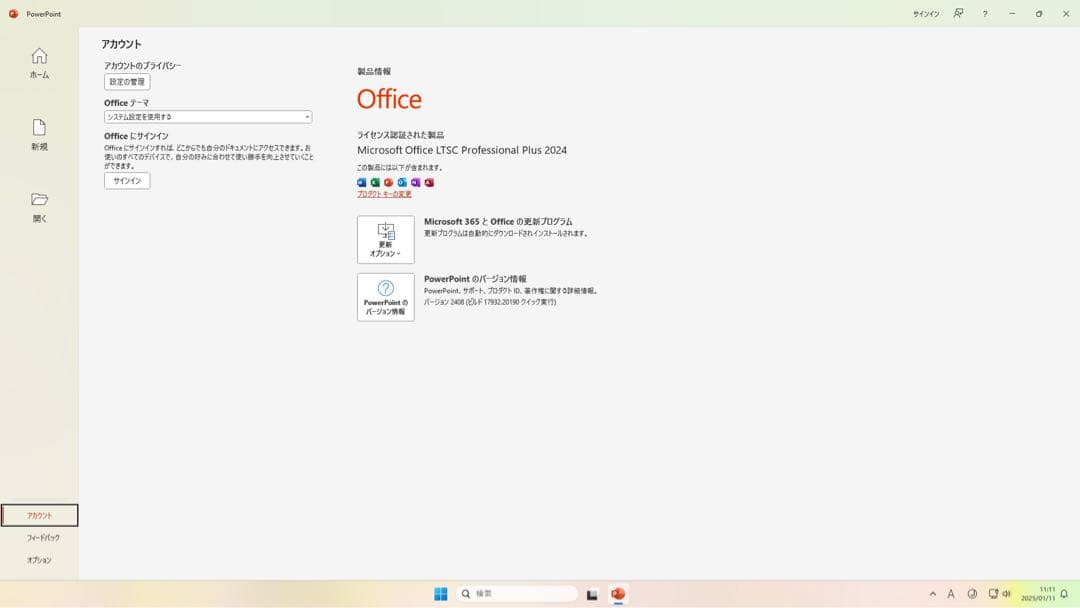
Task: Select the Access icon next to OneNote
Action: point(430,182)
